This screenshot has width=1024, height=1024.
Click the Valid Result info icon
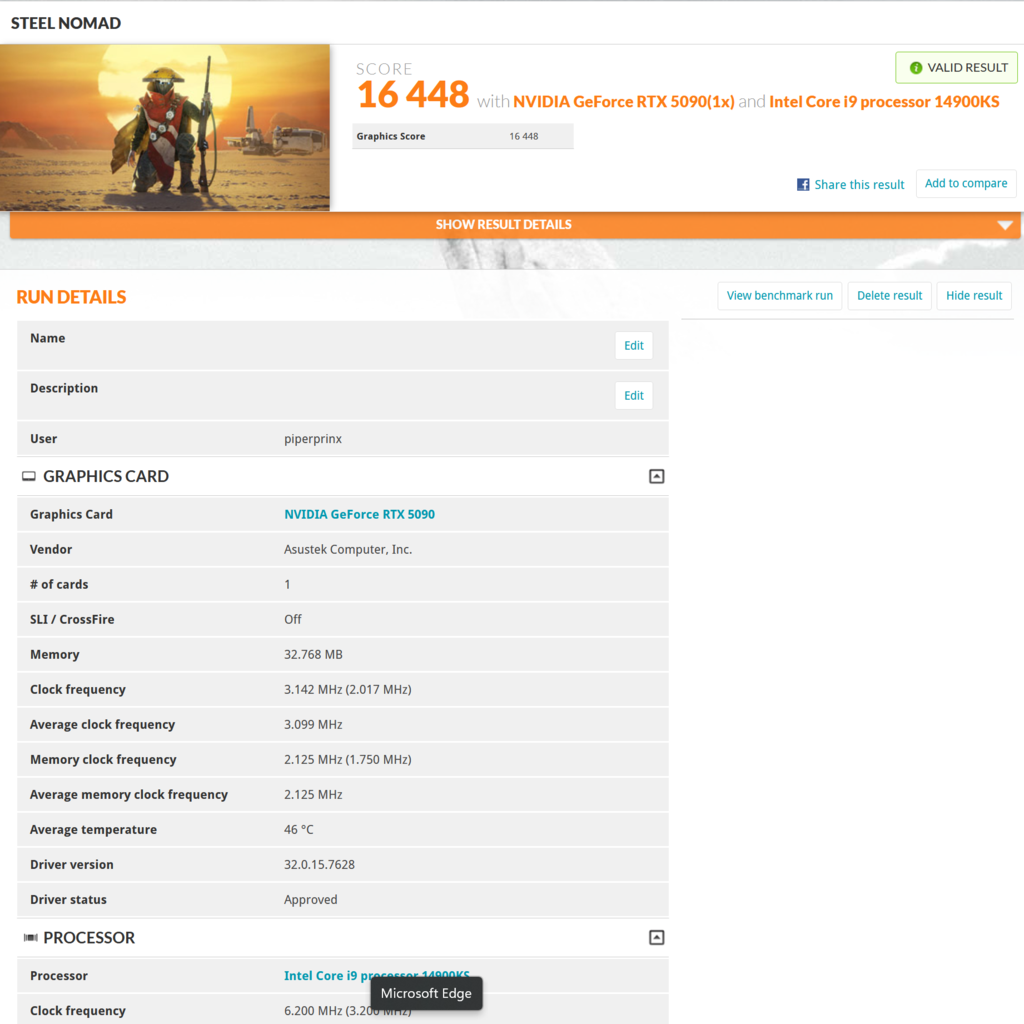(x=916, y=68)
